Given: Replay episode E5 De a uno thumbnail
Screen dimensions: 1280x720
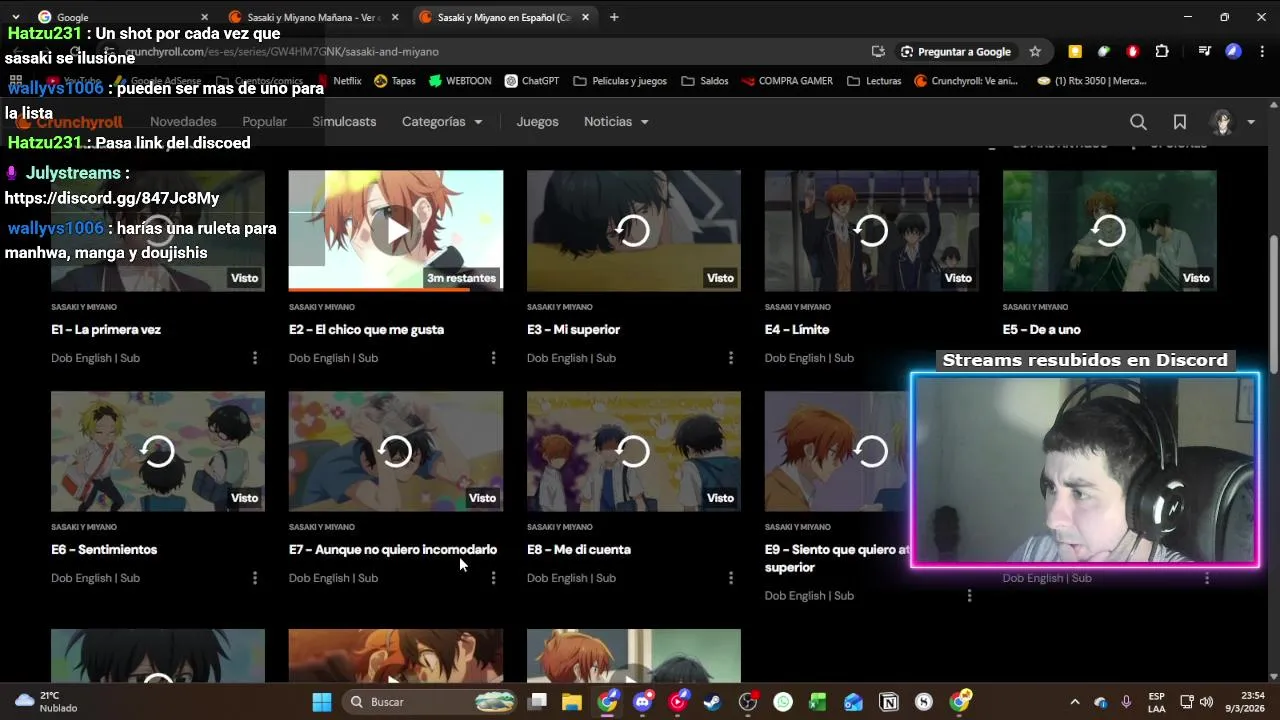Looking at the screenshot, I should tap(1110, 231).
